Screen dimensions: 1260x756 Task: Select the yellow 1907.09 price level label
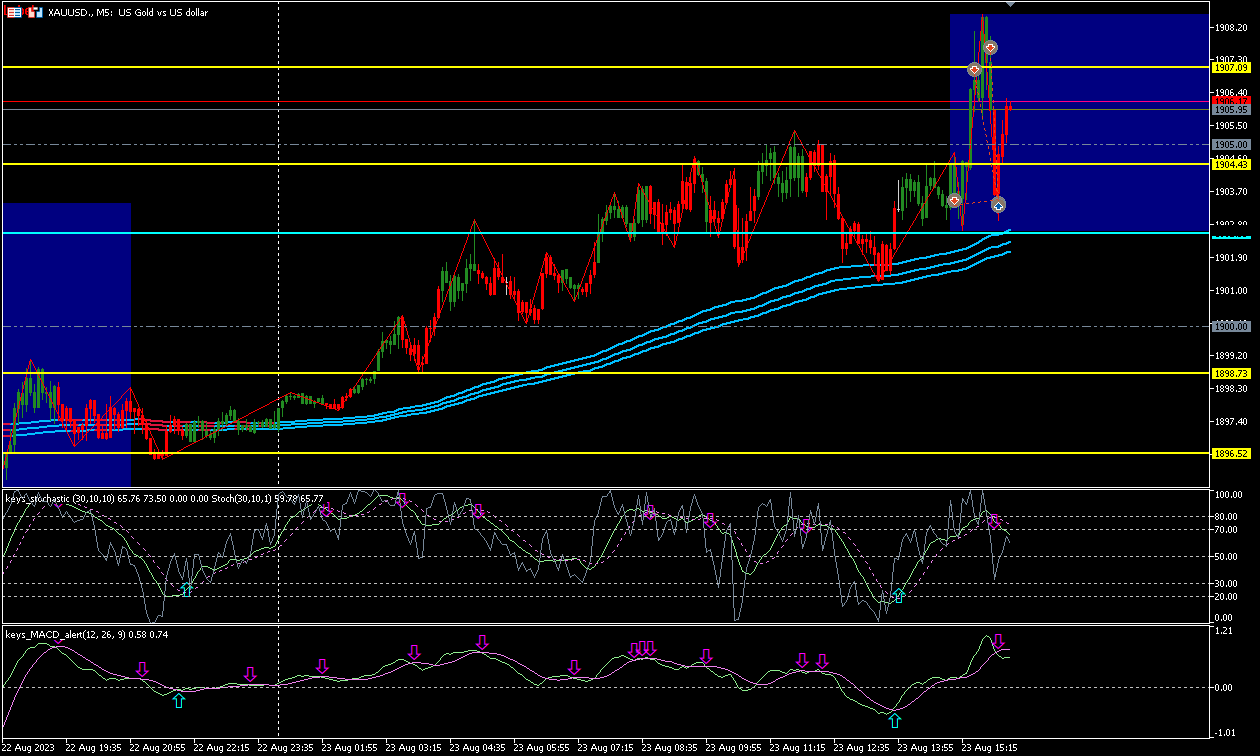click(x=1231, y=67)
